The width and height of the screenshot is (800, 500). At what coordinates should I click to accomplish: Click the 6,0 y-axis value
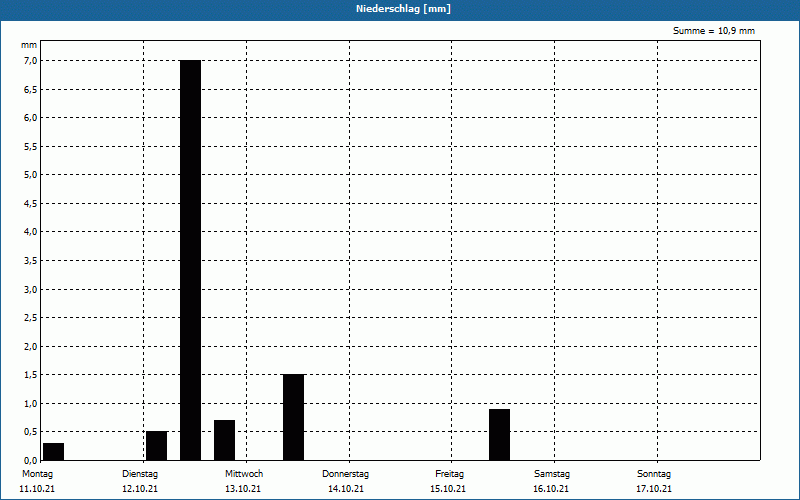[x=31, y=118]
